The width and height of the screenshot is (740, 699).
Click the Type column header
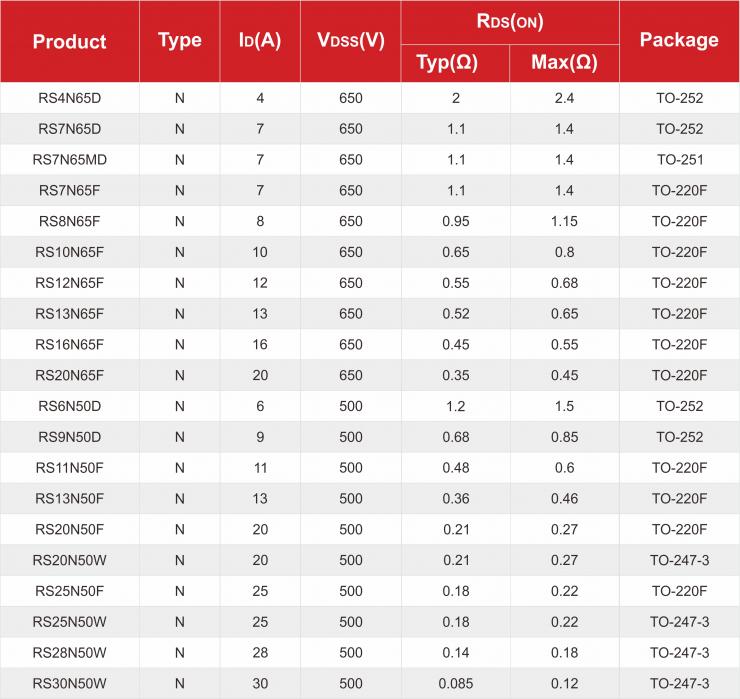[180, 41]
